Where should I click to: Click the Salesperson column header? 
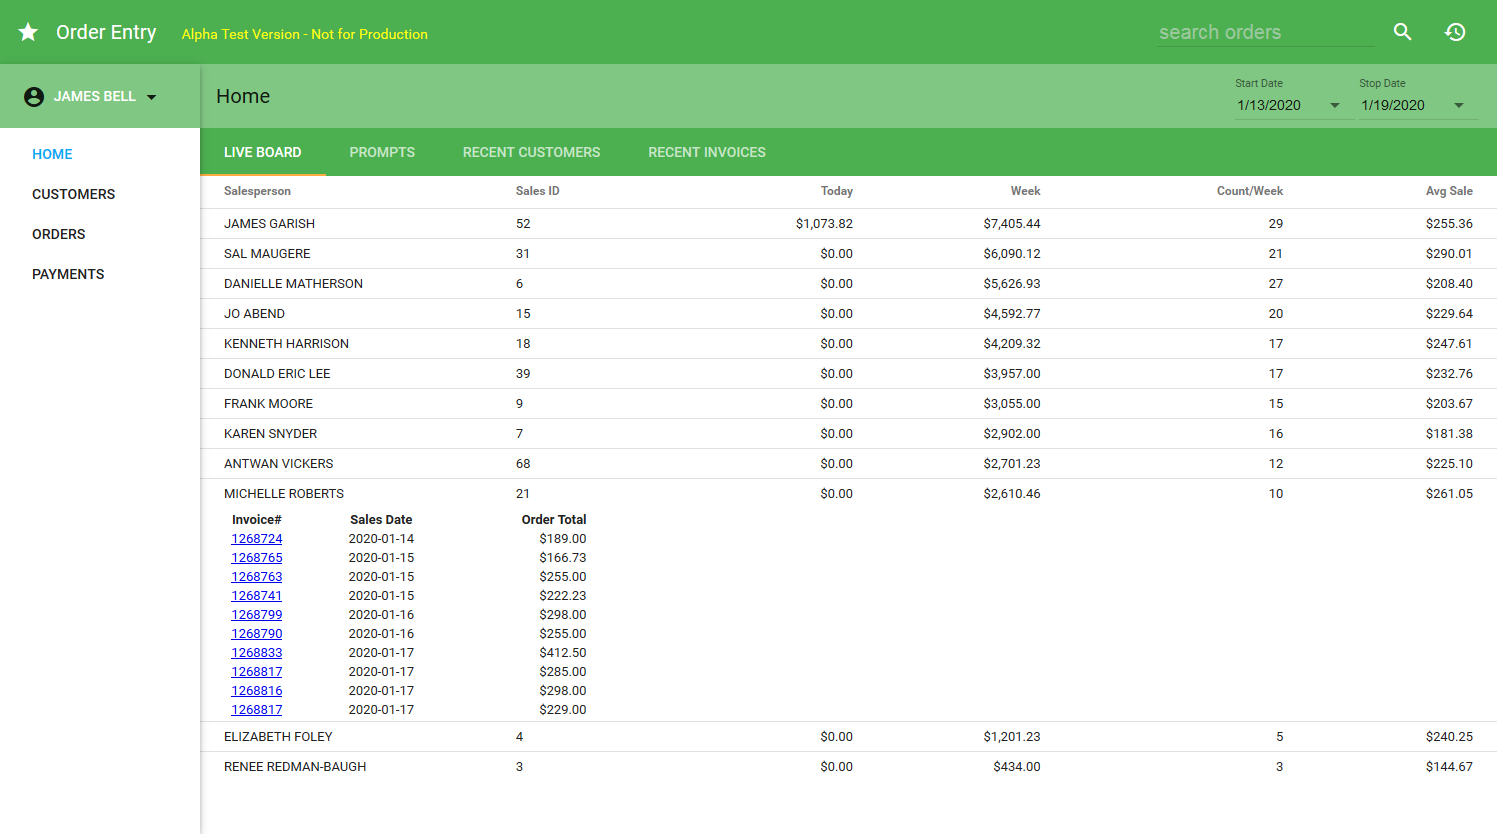257,191
